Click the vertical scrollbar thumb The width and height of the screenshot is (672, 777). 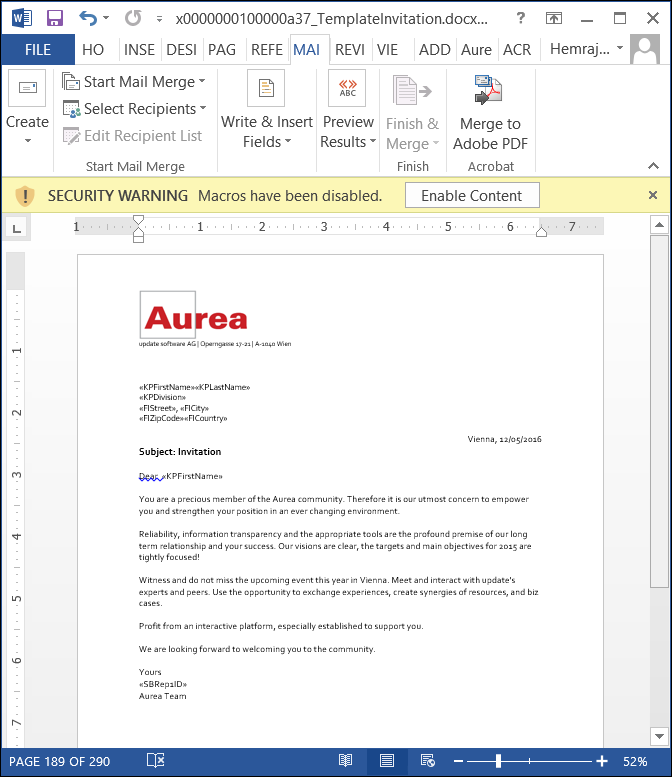[659, 411]
